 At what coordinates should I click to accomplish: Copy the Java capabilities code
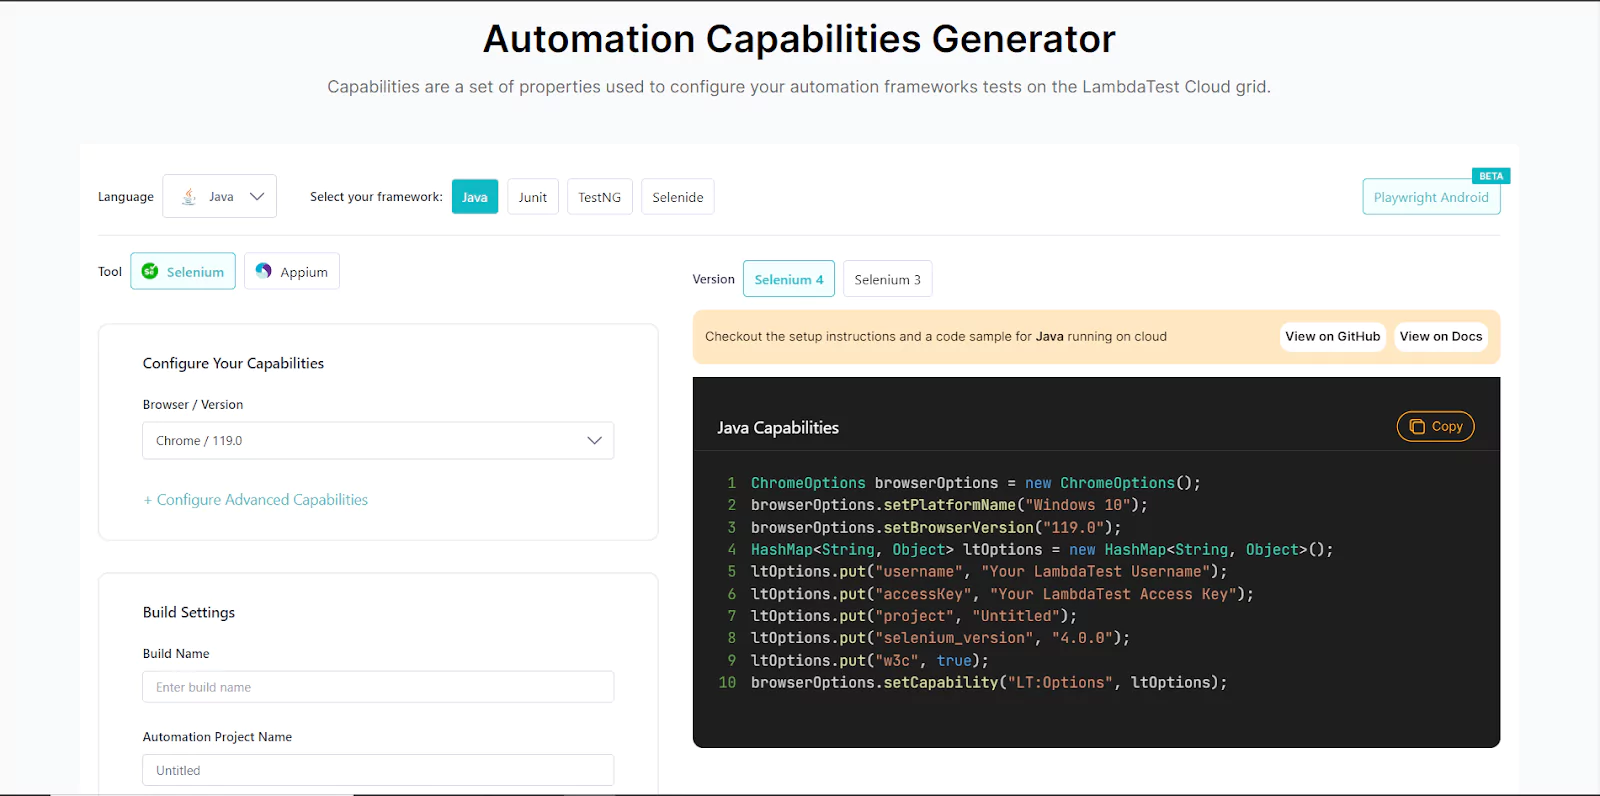pos(1436,427)
